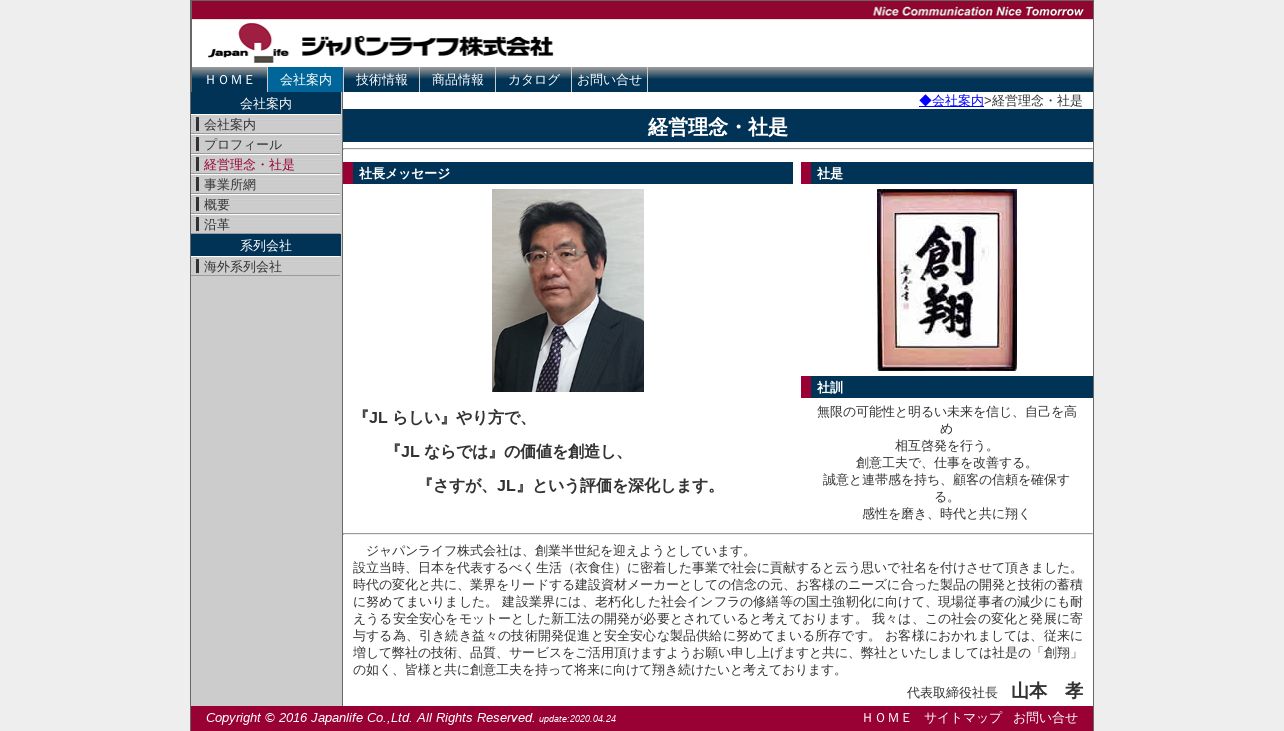Viewport: 1284px width, 731px height.
Task: Click the copyright notice text
Action: [371, 718]
